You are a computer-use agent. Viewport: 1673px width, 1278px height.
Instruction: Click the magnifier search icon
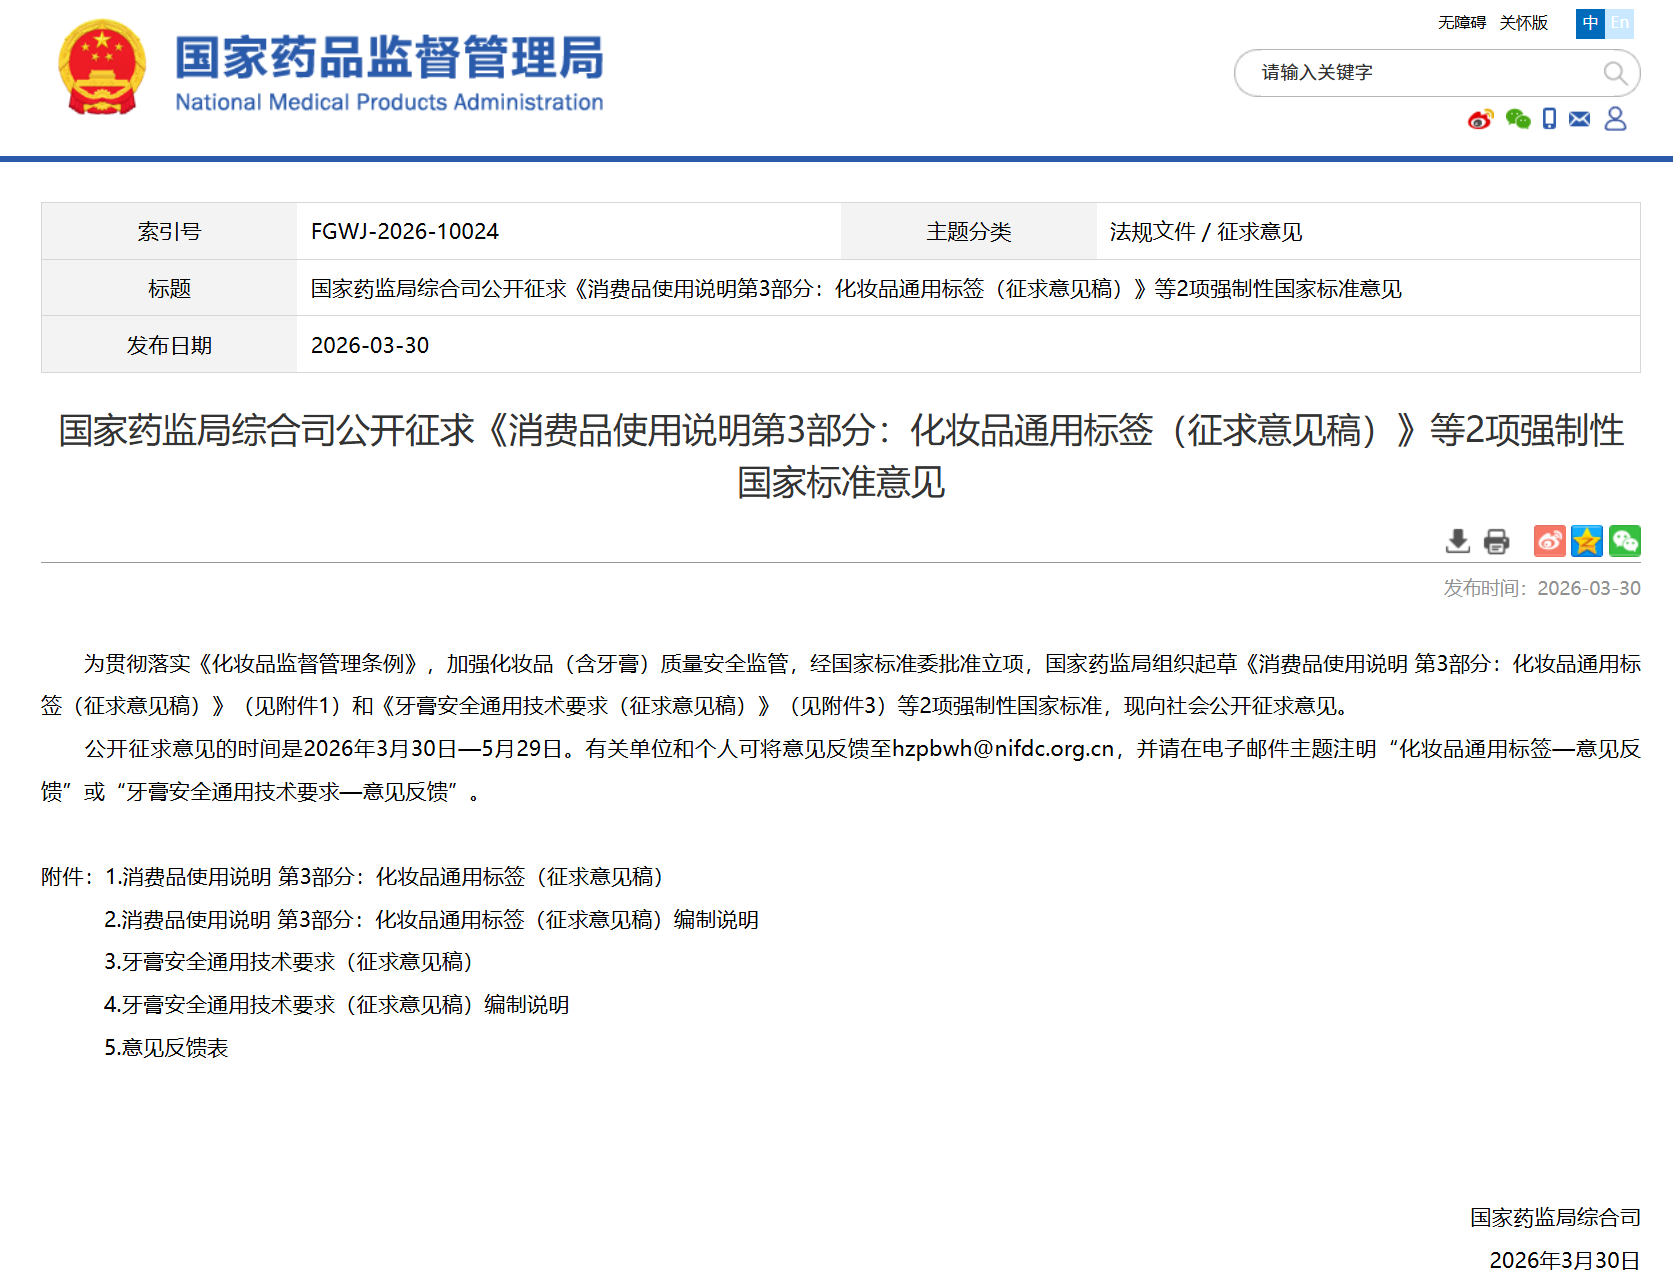click(1614, 73)
